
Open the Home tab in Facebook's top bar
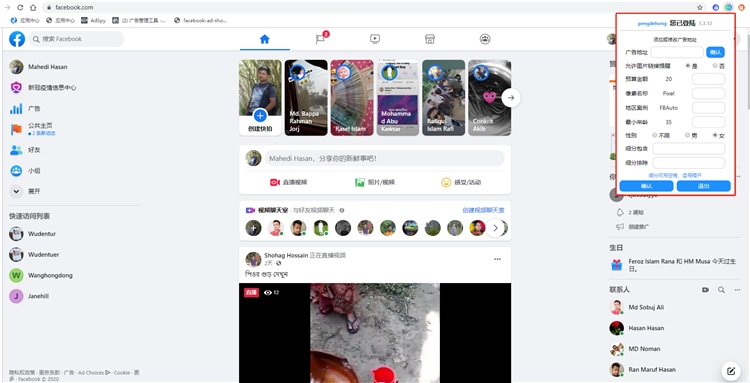265,39
